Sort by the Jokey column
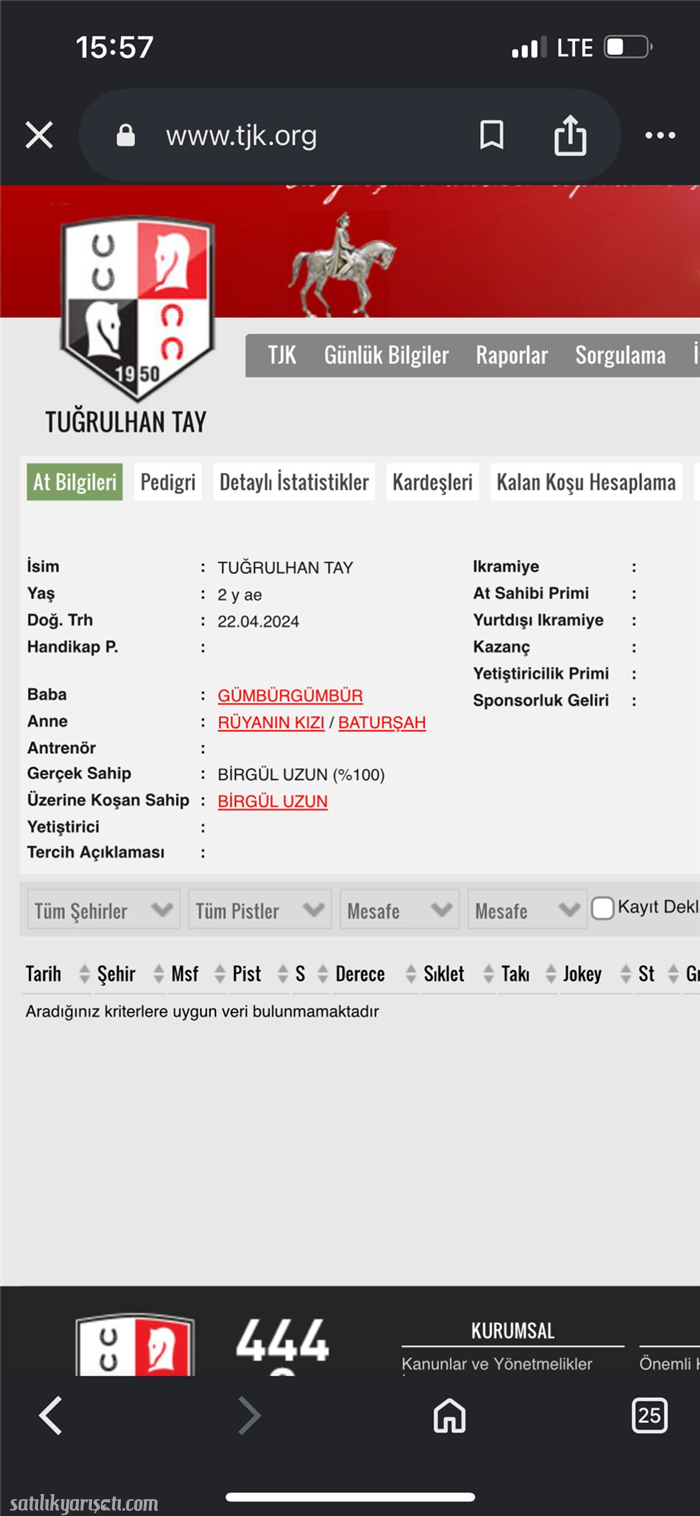This screenshot has width=700, height=1516. tap(582, 974)
